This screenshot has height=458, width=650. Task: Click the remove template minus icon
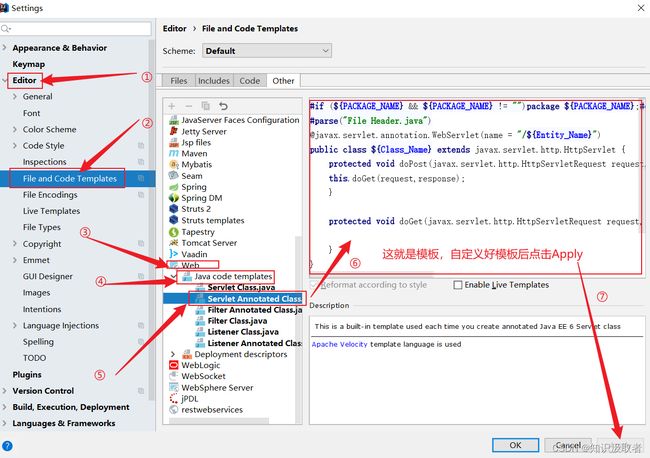(x=189, y=106)
